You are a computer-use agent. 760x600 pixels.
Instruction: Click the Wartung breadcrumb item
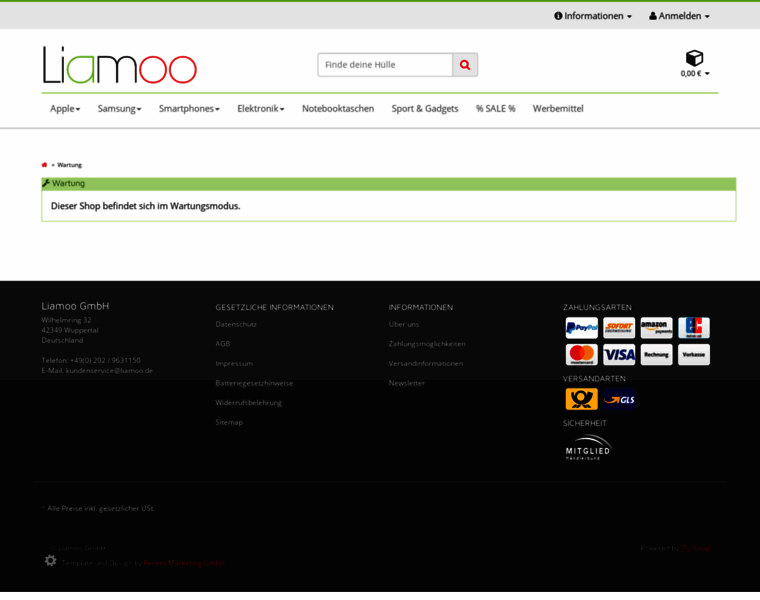click(69, 165)
